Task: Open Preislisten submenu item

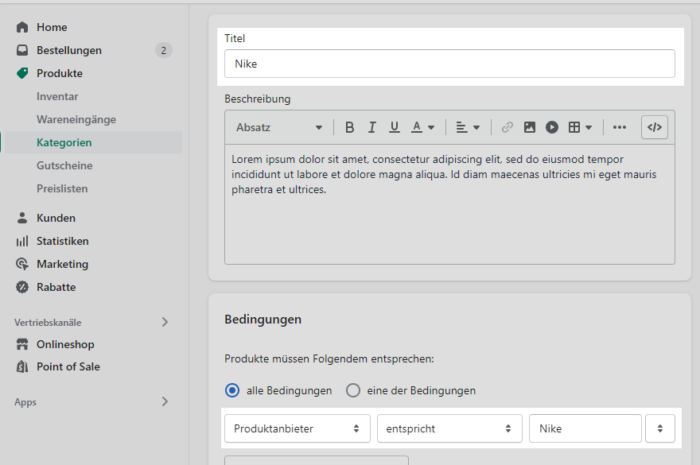Action: pyautogui.click(x=62, y=189)
